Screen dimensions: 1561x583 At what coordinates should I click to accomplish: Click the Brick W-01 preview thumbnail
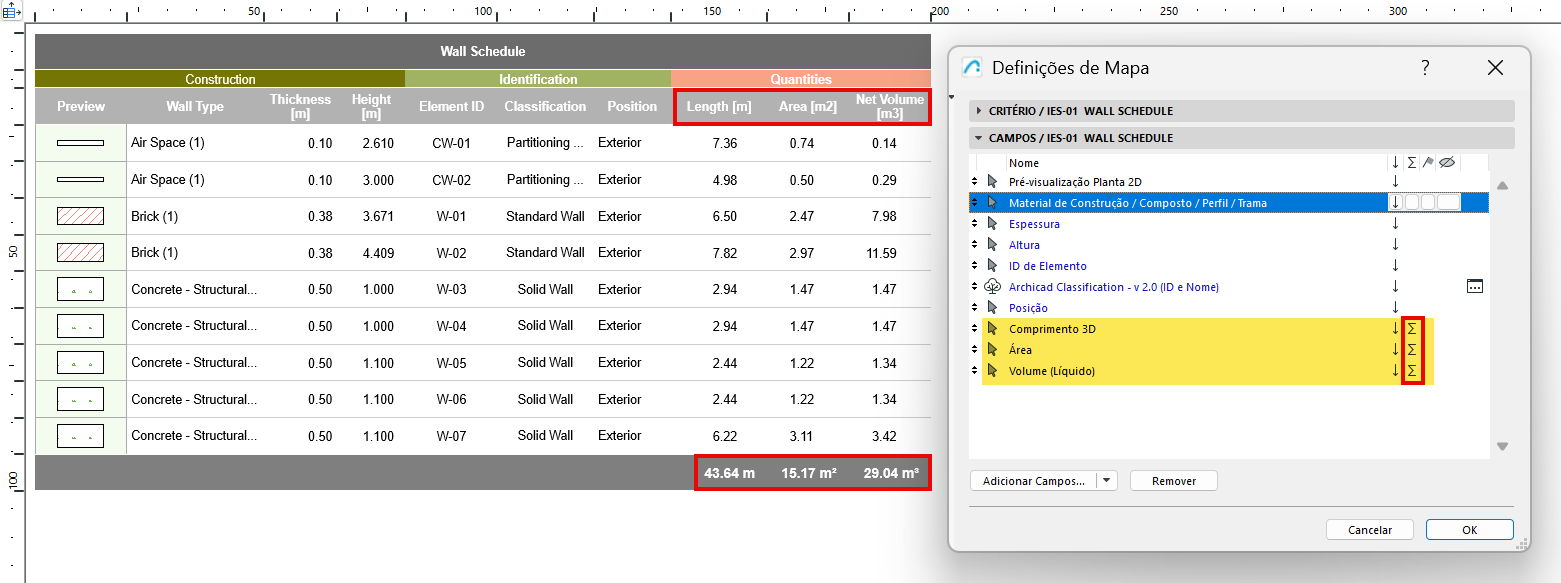point(80,217)
